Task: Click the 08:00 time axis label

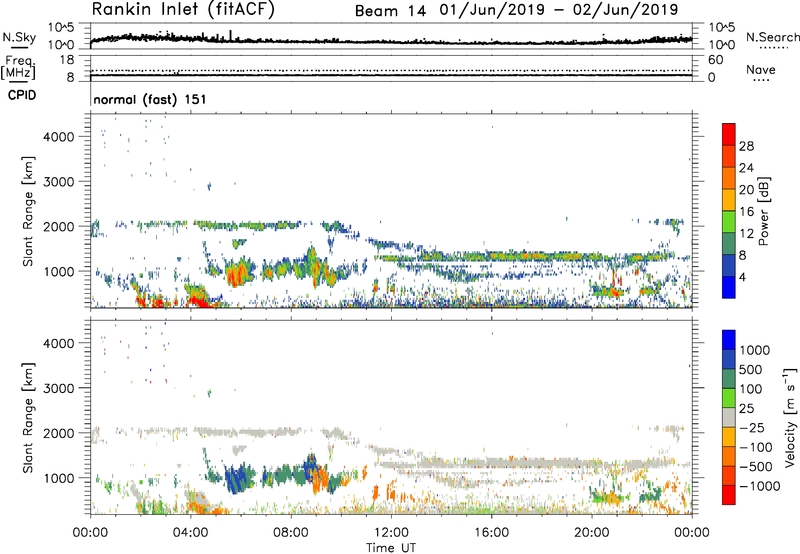Action: tap(291, 533)
